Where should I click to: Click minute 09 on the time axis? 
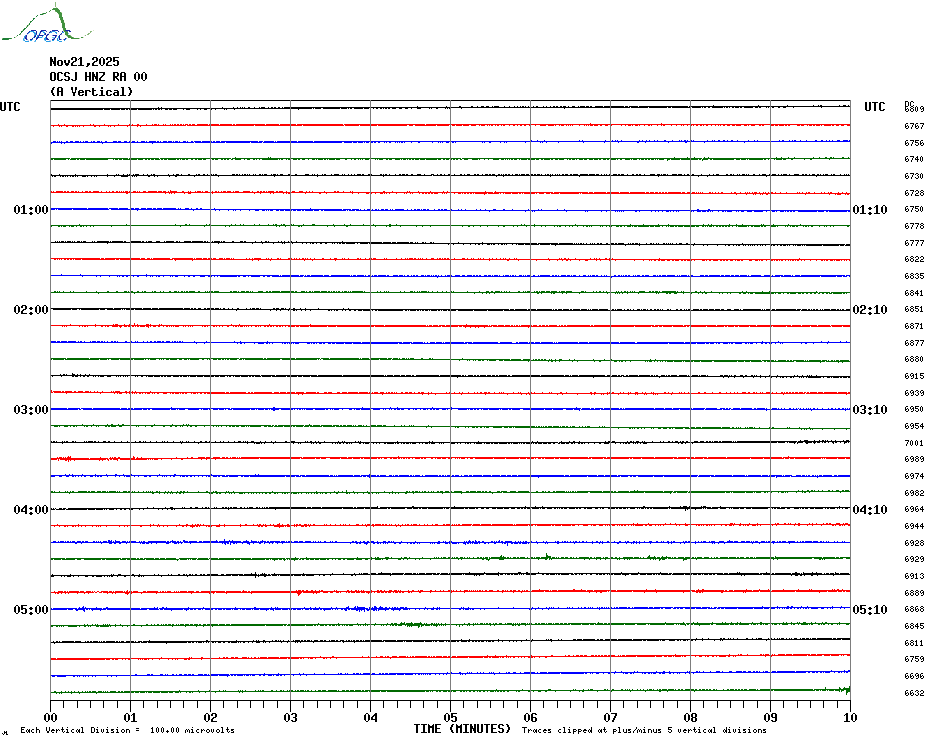coord(770,717)
